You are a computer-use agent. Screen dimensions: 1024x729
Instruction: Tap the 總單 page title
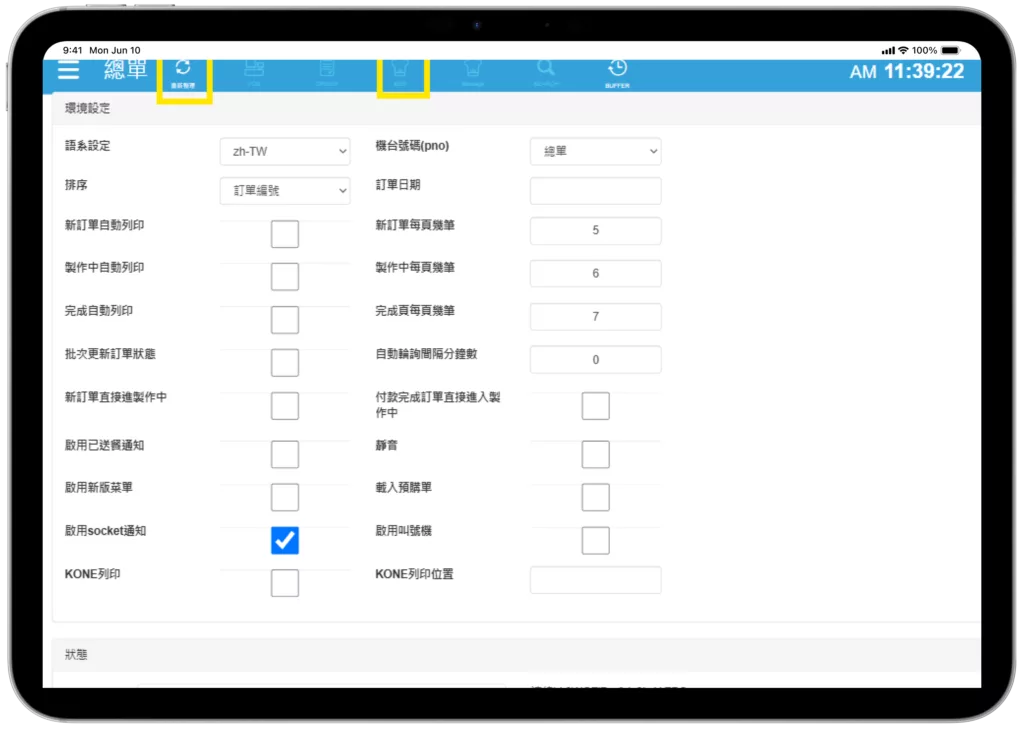point(125,69)
